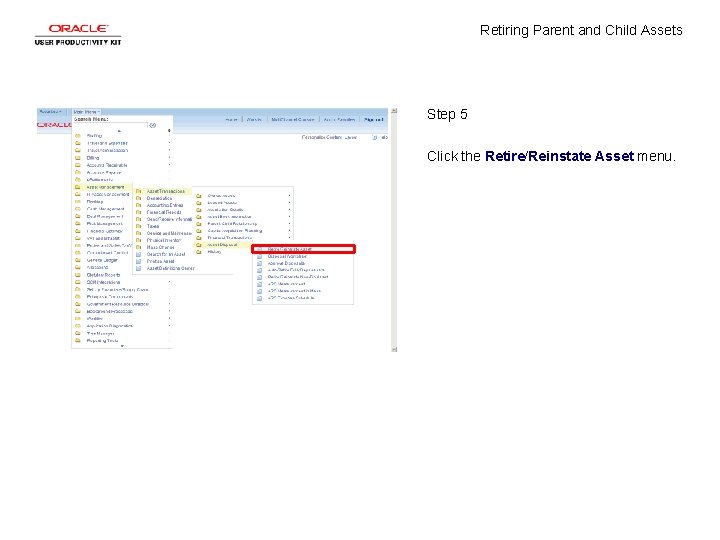Viewport: 720px width, 540px height.
Task: Select the Asset Disposal submenu entry
Action: tap(222, 245)
